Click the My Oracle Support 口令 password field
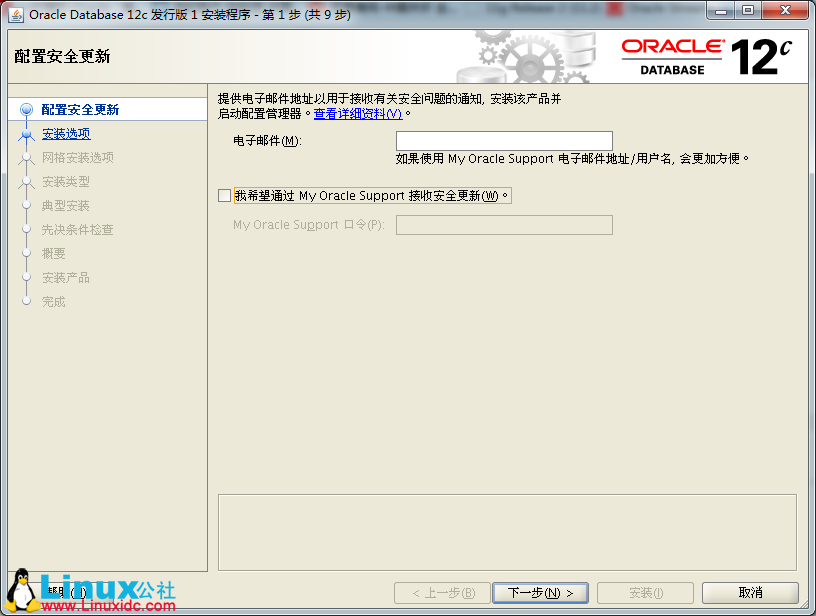Screen dimensions: 816x616 pyautogui.click(x=504, y=224)
